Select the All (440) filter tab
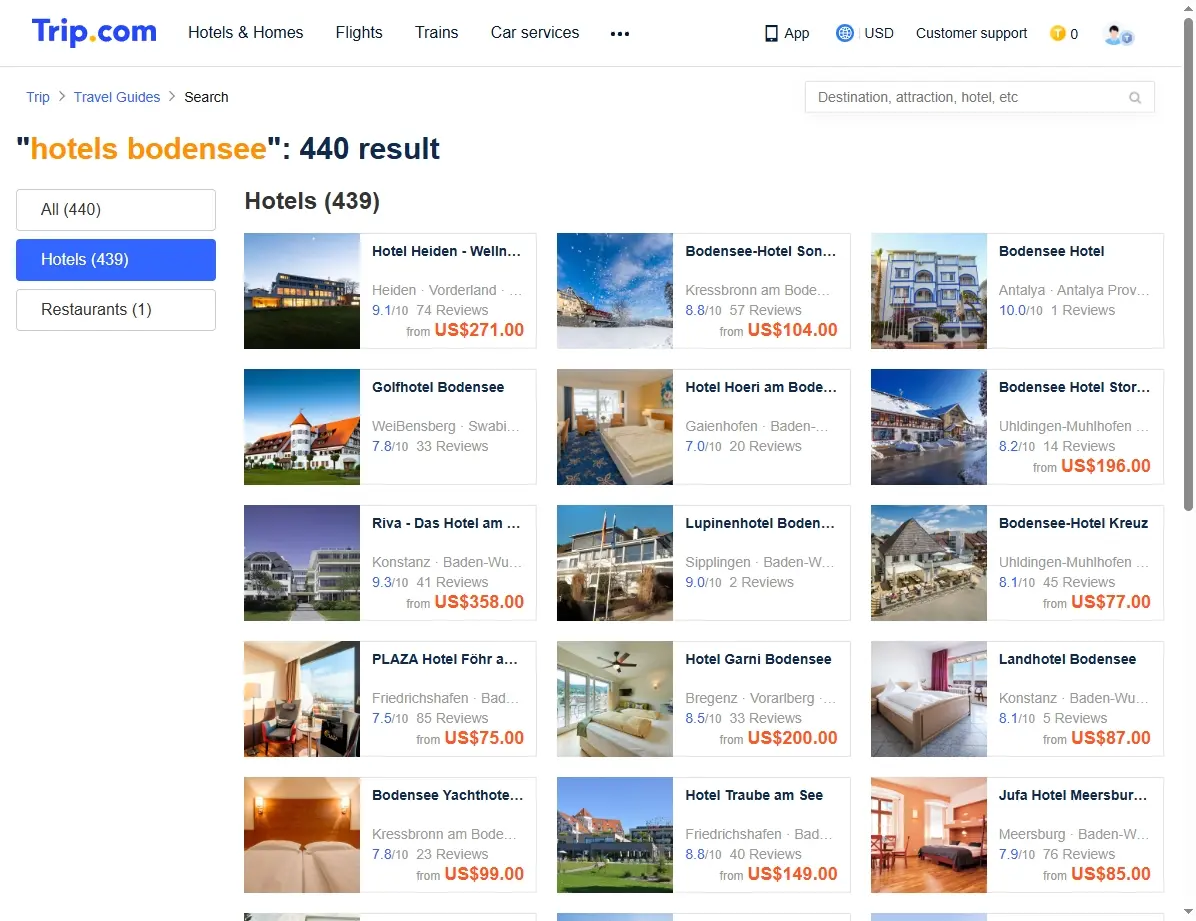This screenshot has height=921, width=1196. click(x=116, y=209)
